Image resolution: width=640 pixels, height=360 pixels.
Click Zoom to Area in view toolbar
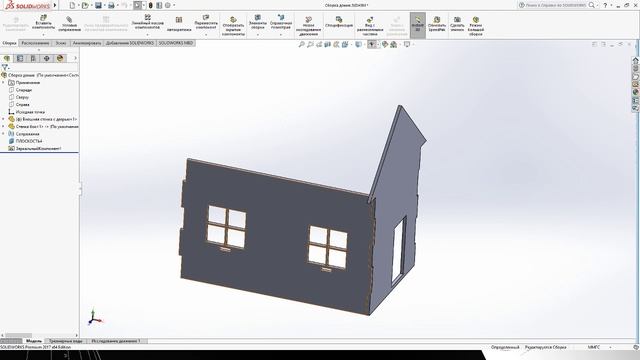pos(310,44)
